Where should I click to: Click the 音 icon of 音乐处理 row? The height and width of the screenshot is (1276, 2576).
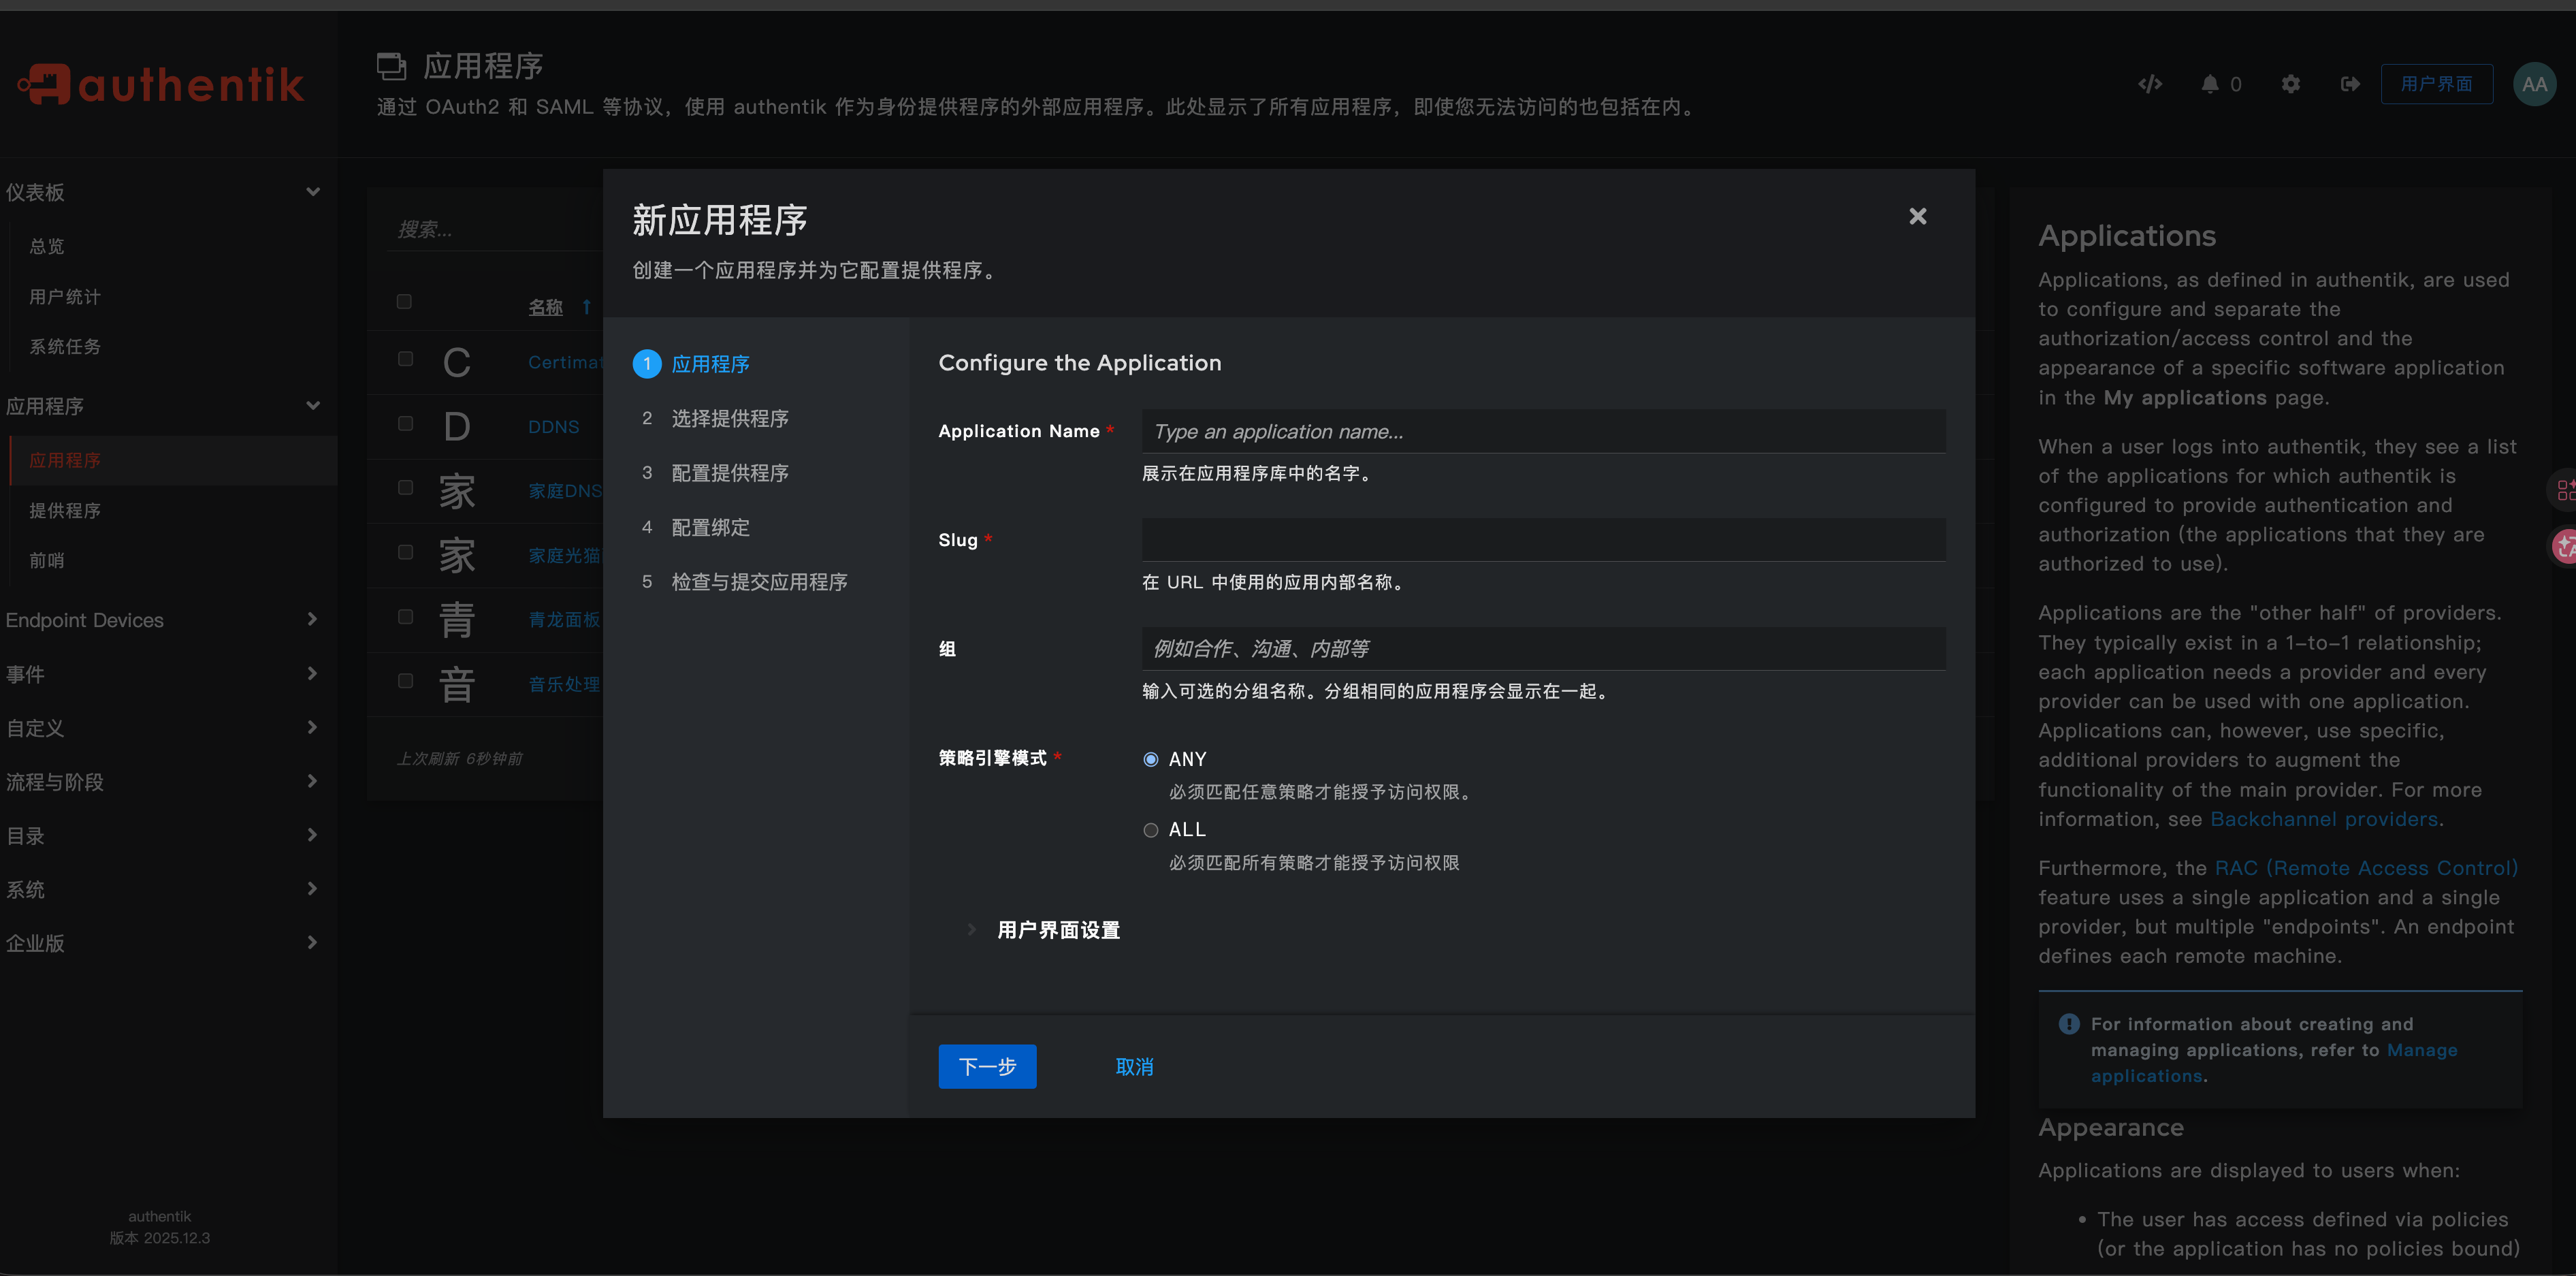coord(457,684)
